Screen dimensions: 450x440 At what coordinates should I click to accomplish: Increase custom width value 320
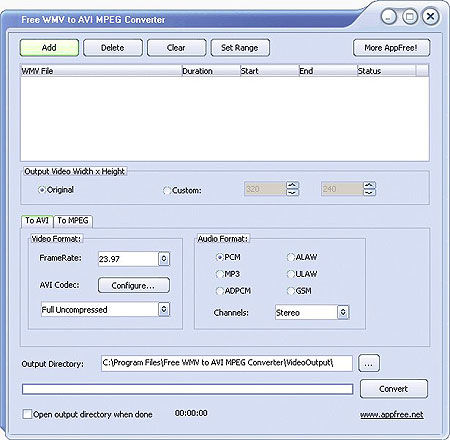pyautogui.click(x=292, y=185)
